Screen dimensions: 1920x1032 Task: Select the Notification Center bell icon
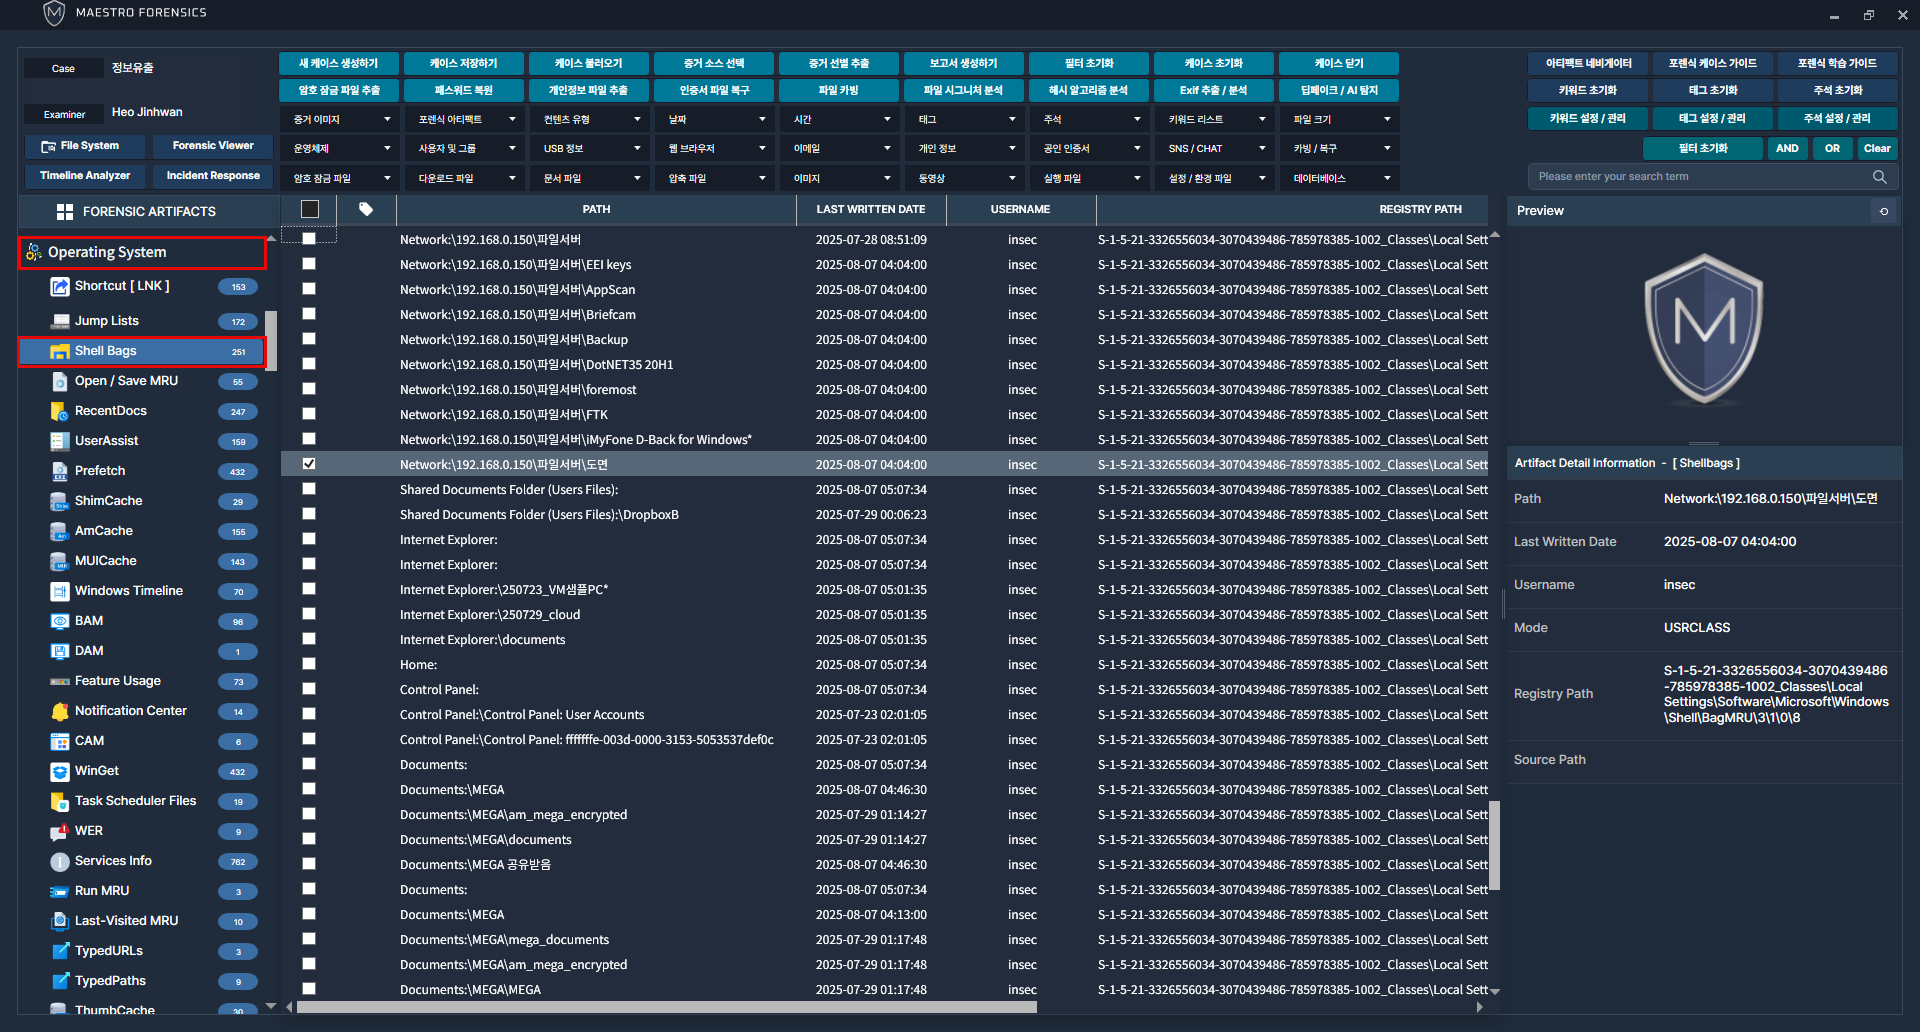point(60,711)
